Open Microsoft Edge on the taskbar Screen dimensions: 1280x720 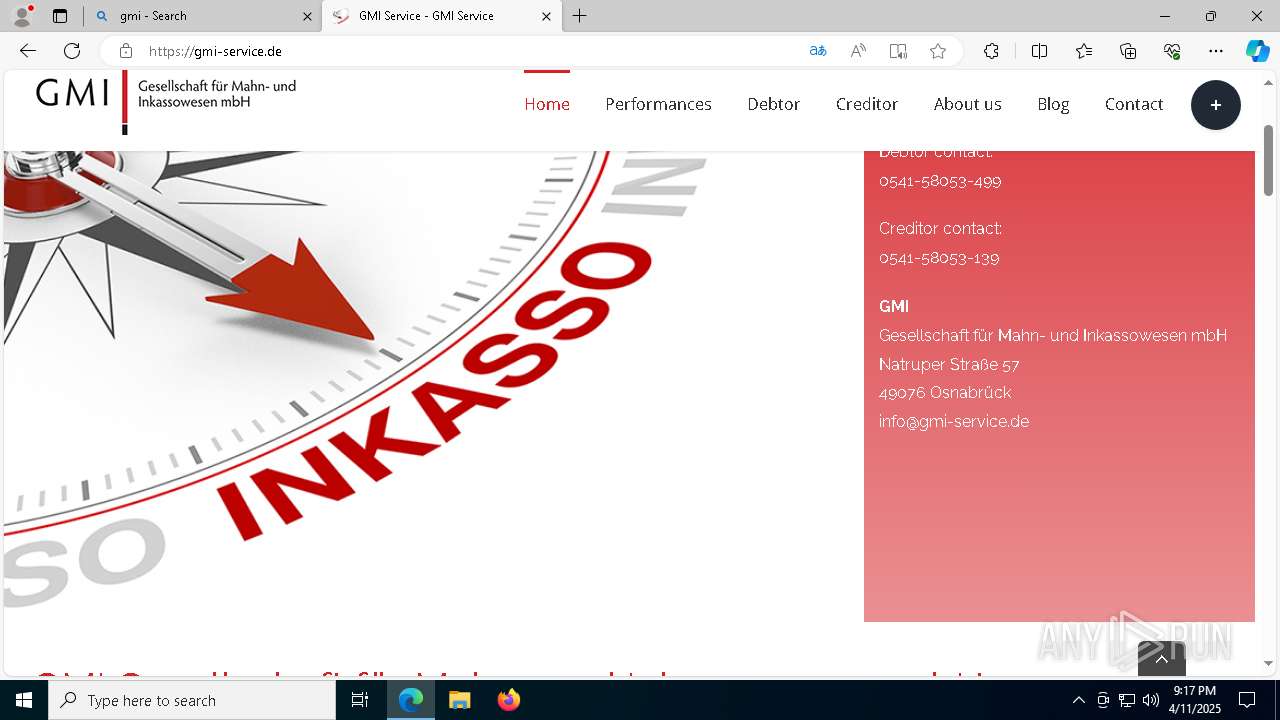click(411, 700)
